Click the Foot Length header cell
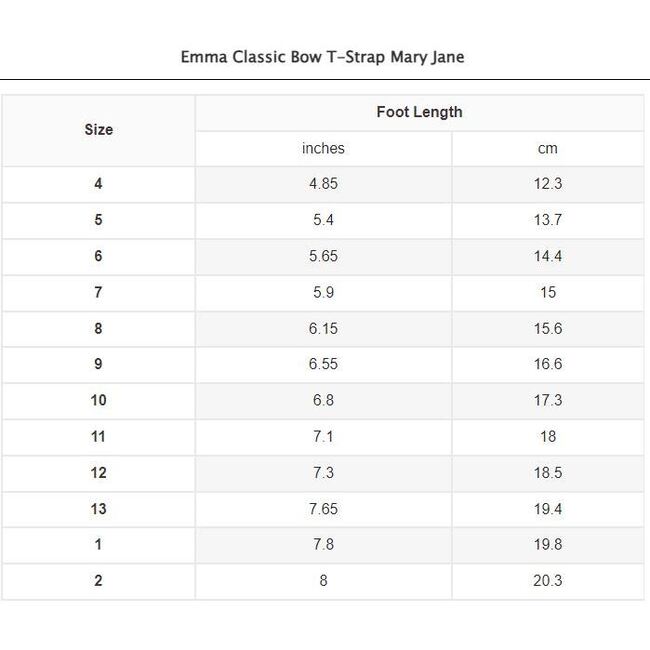 click(x=419, y=112)
